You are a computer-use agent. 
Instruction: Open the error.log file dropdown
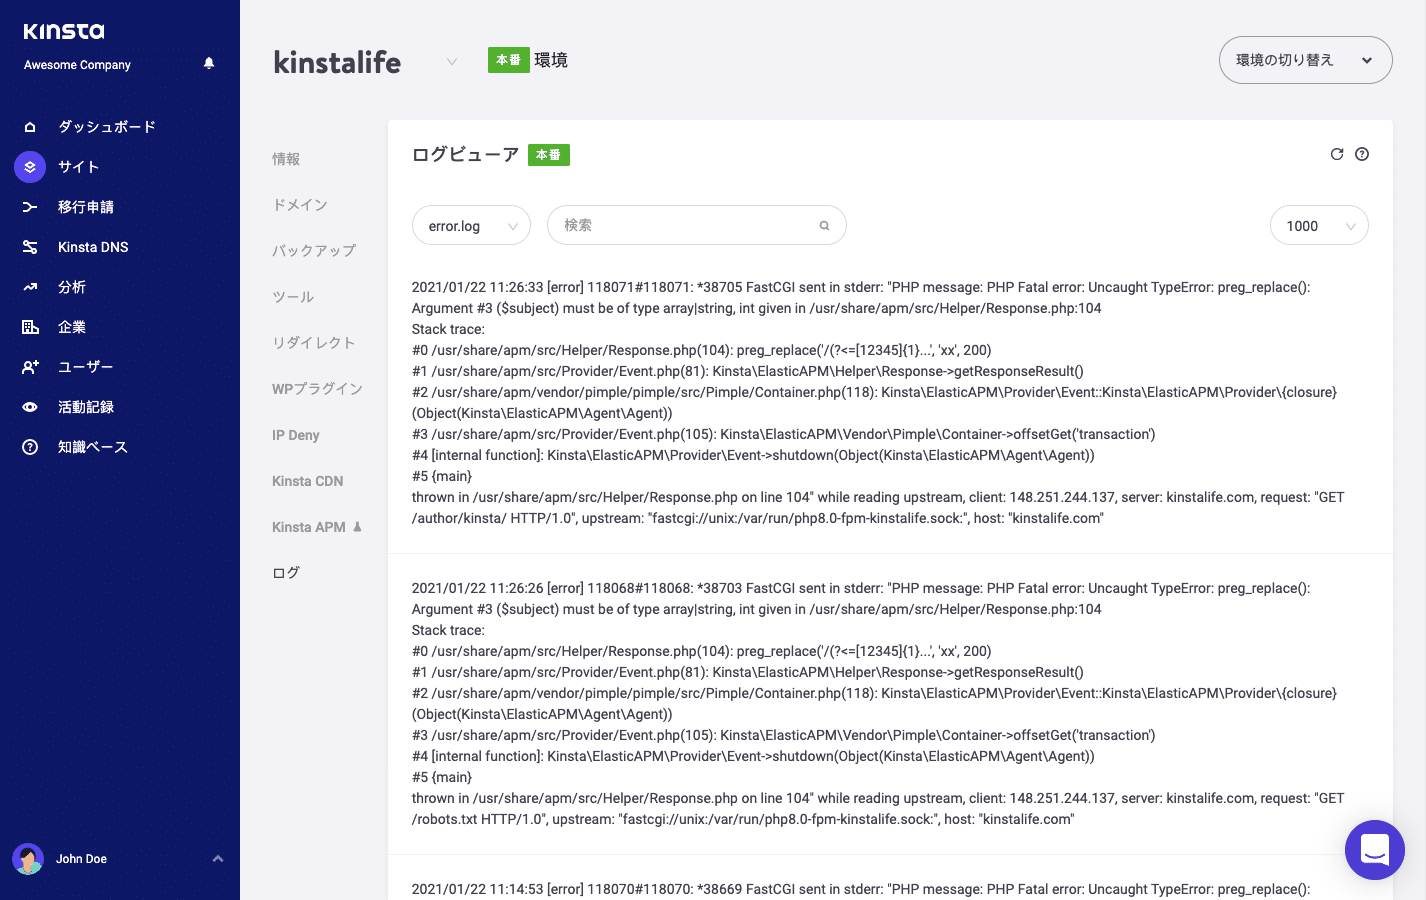471,226
